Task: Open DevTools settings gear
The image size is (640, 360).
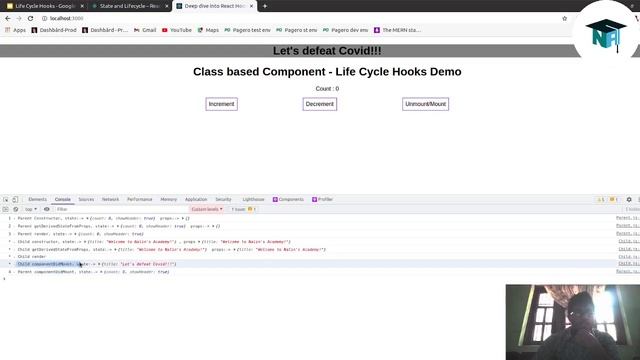Action: pos(629,200)
